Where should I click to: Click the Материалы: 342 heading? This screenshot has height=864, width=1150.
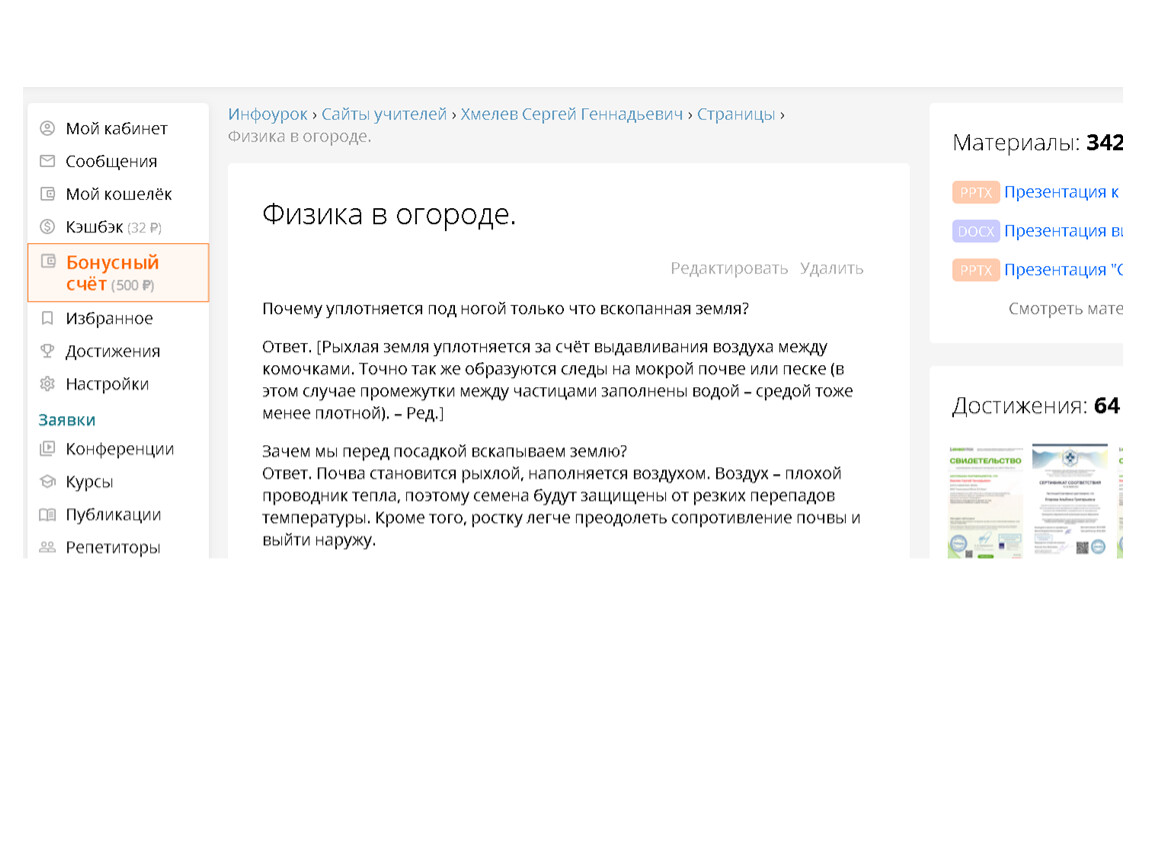pos(1038,142)
